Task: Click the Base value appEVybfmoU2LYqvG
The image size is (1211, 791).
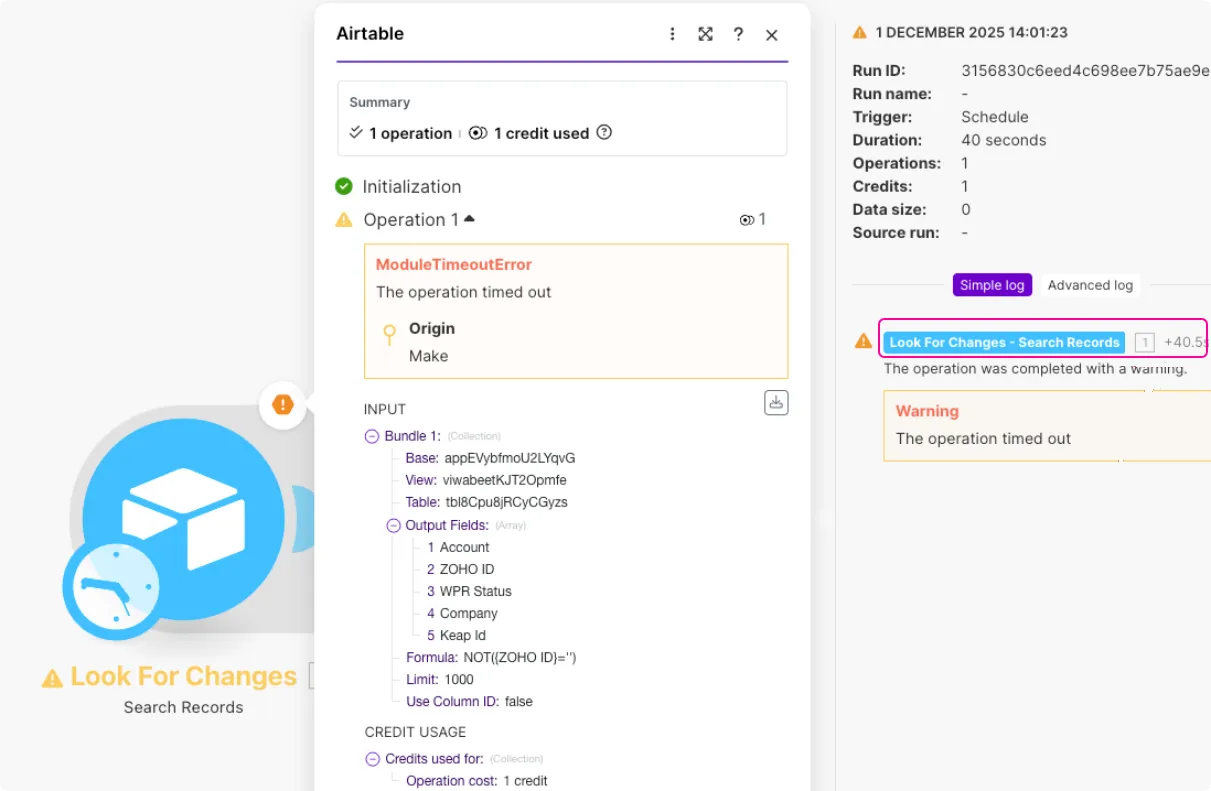Action: pyautogui.click(x=510, y=458)
